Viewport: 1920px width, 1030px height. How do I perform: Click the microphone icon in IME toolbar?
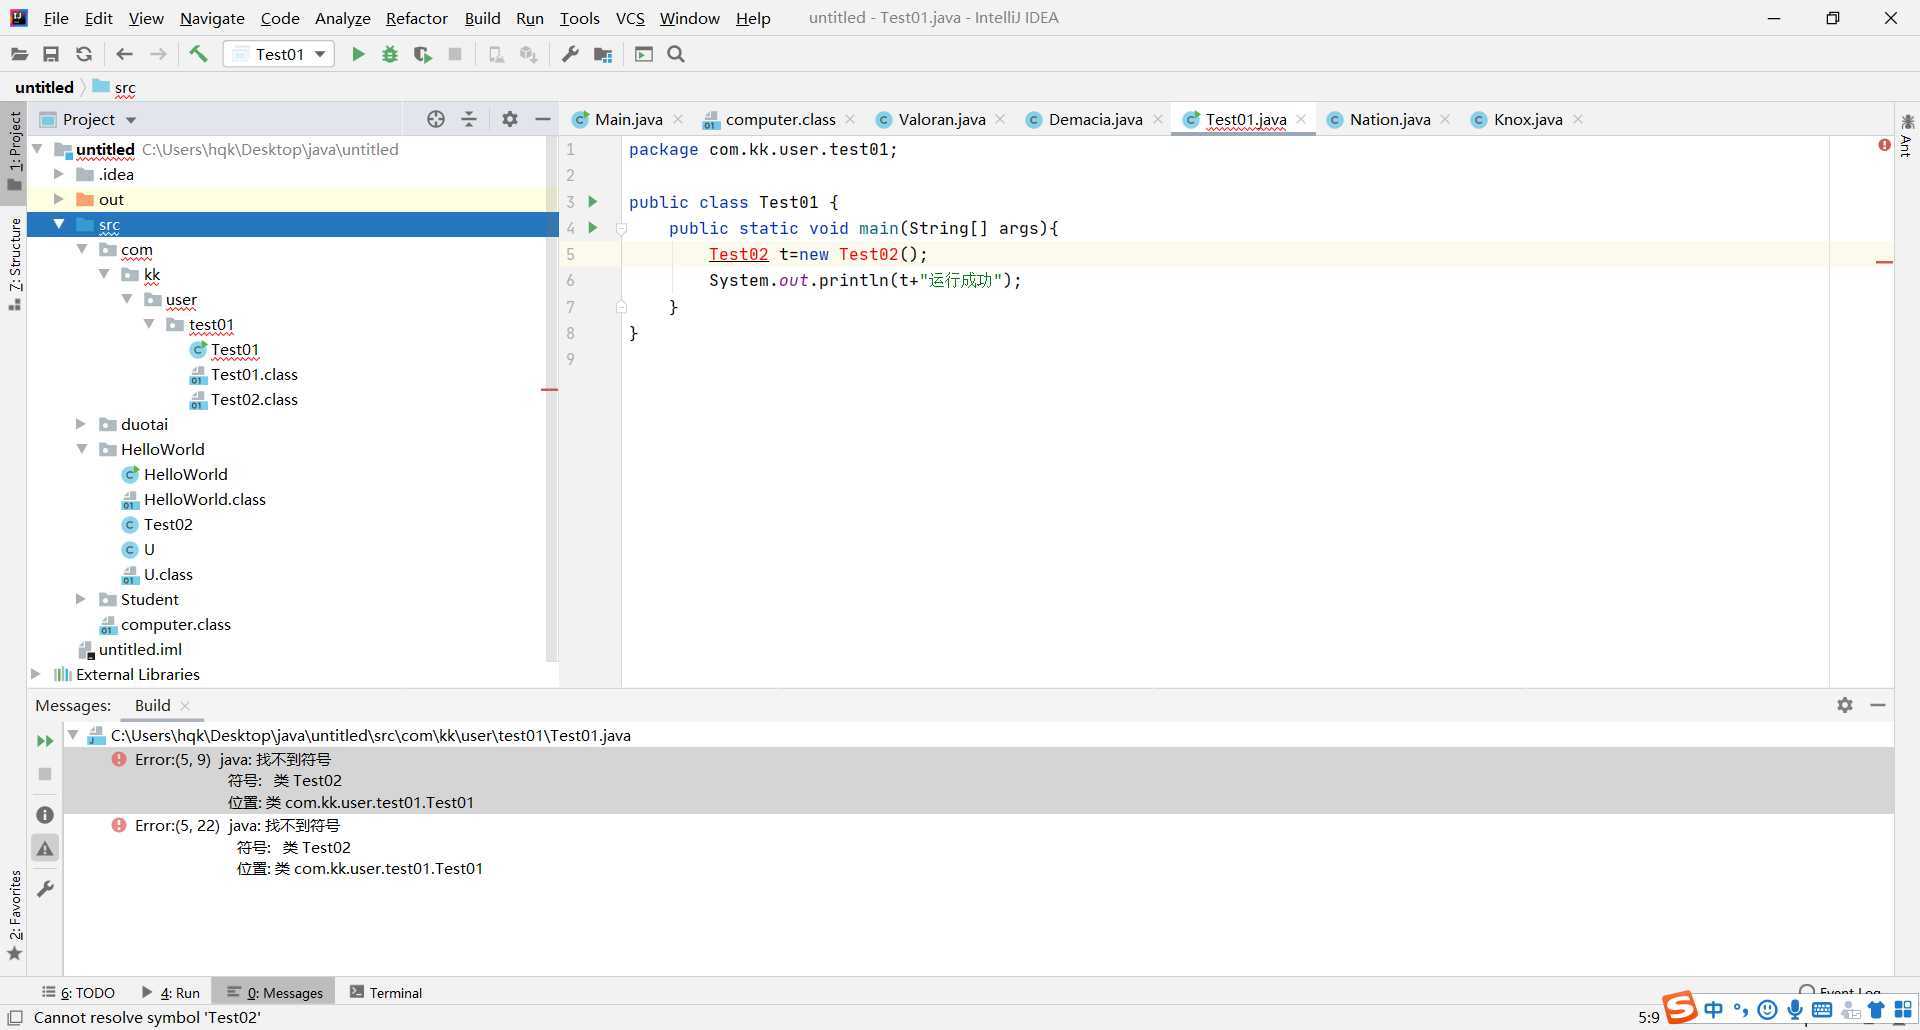click(1795, 1010)
